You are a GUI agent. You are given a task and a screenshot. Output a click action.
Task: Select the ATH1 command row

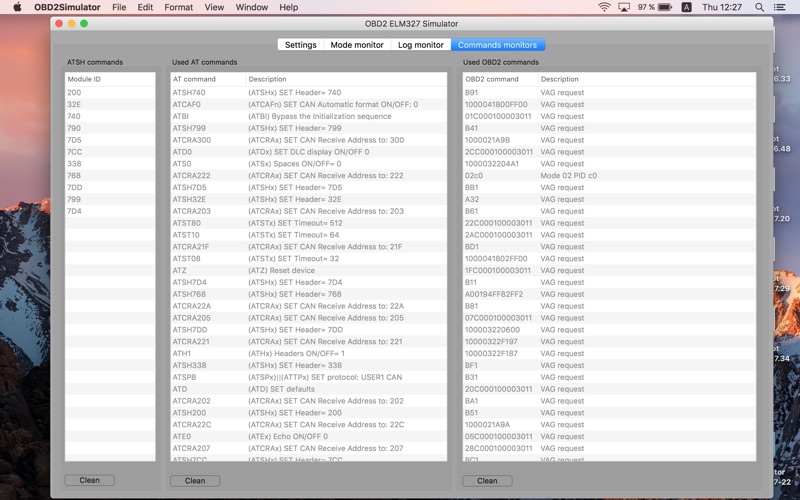click(309, 353)
